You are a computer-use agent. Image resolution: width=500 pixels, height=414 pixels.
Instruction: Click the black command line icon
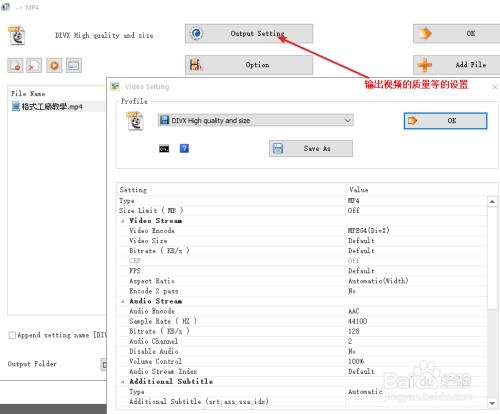click(x=164, y=149)
